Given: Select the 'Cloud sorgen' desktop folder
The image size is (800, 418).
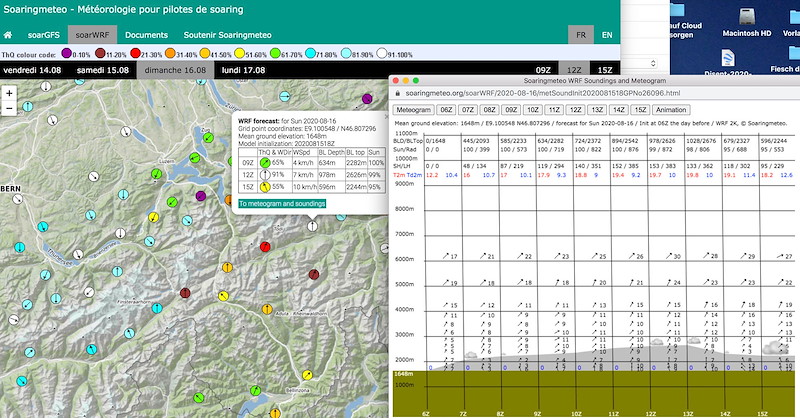Looking at the screenshot, I should (685, 21).
